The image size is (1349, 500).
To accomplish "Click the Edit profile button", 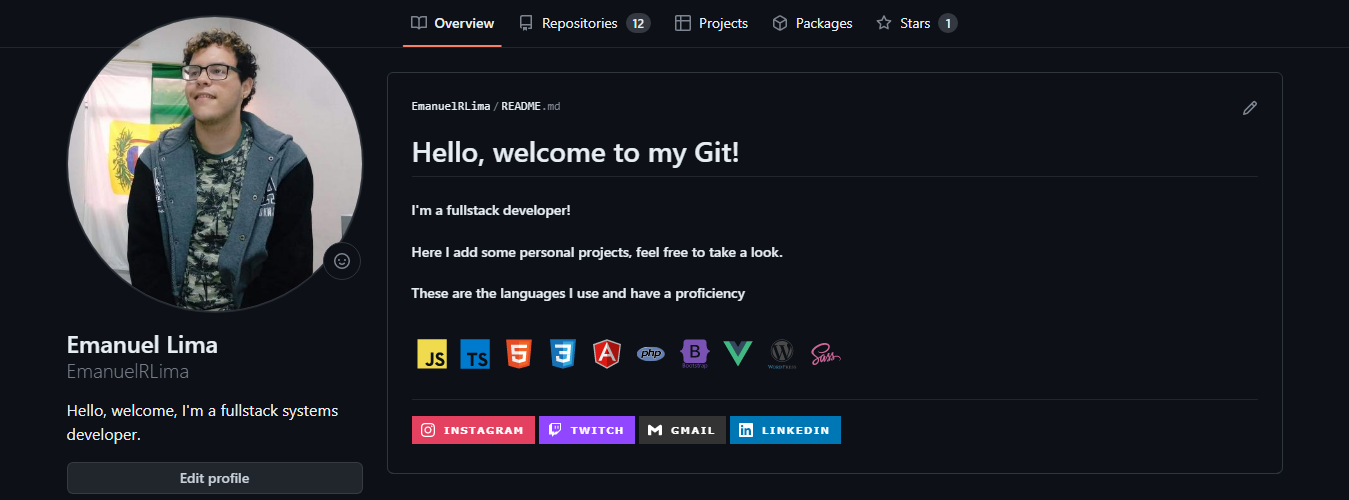I will tap(215, 478).
